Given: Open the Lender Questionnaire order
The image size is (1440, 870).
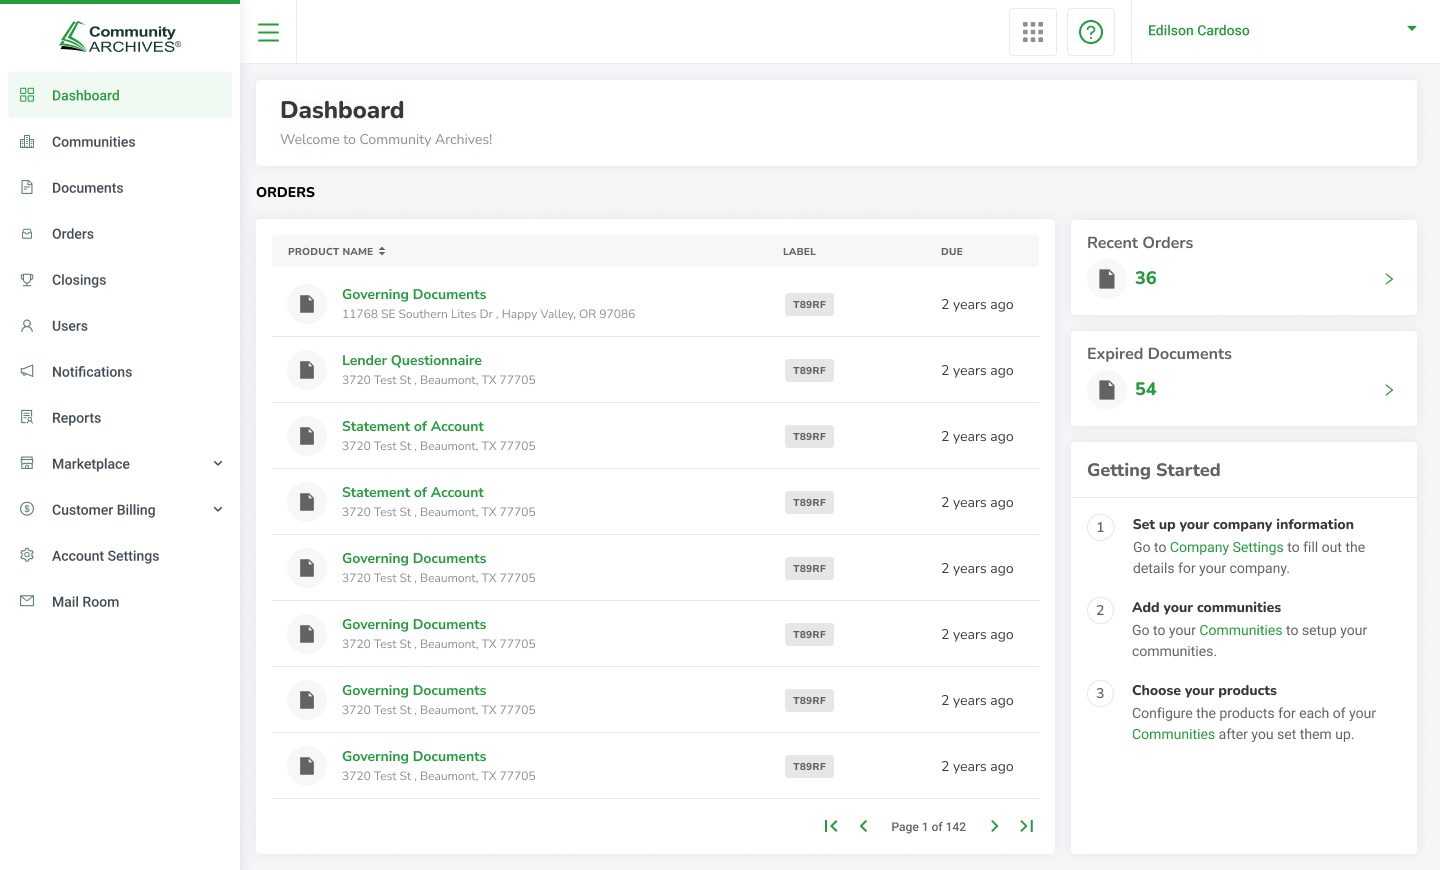Looking at the screenshot, I should click(x=412, y=361).
